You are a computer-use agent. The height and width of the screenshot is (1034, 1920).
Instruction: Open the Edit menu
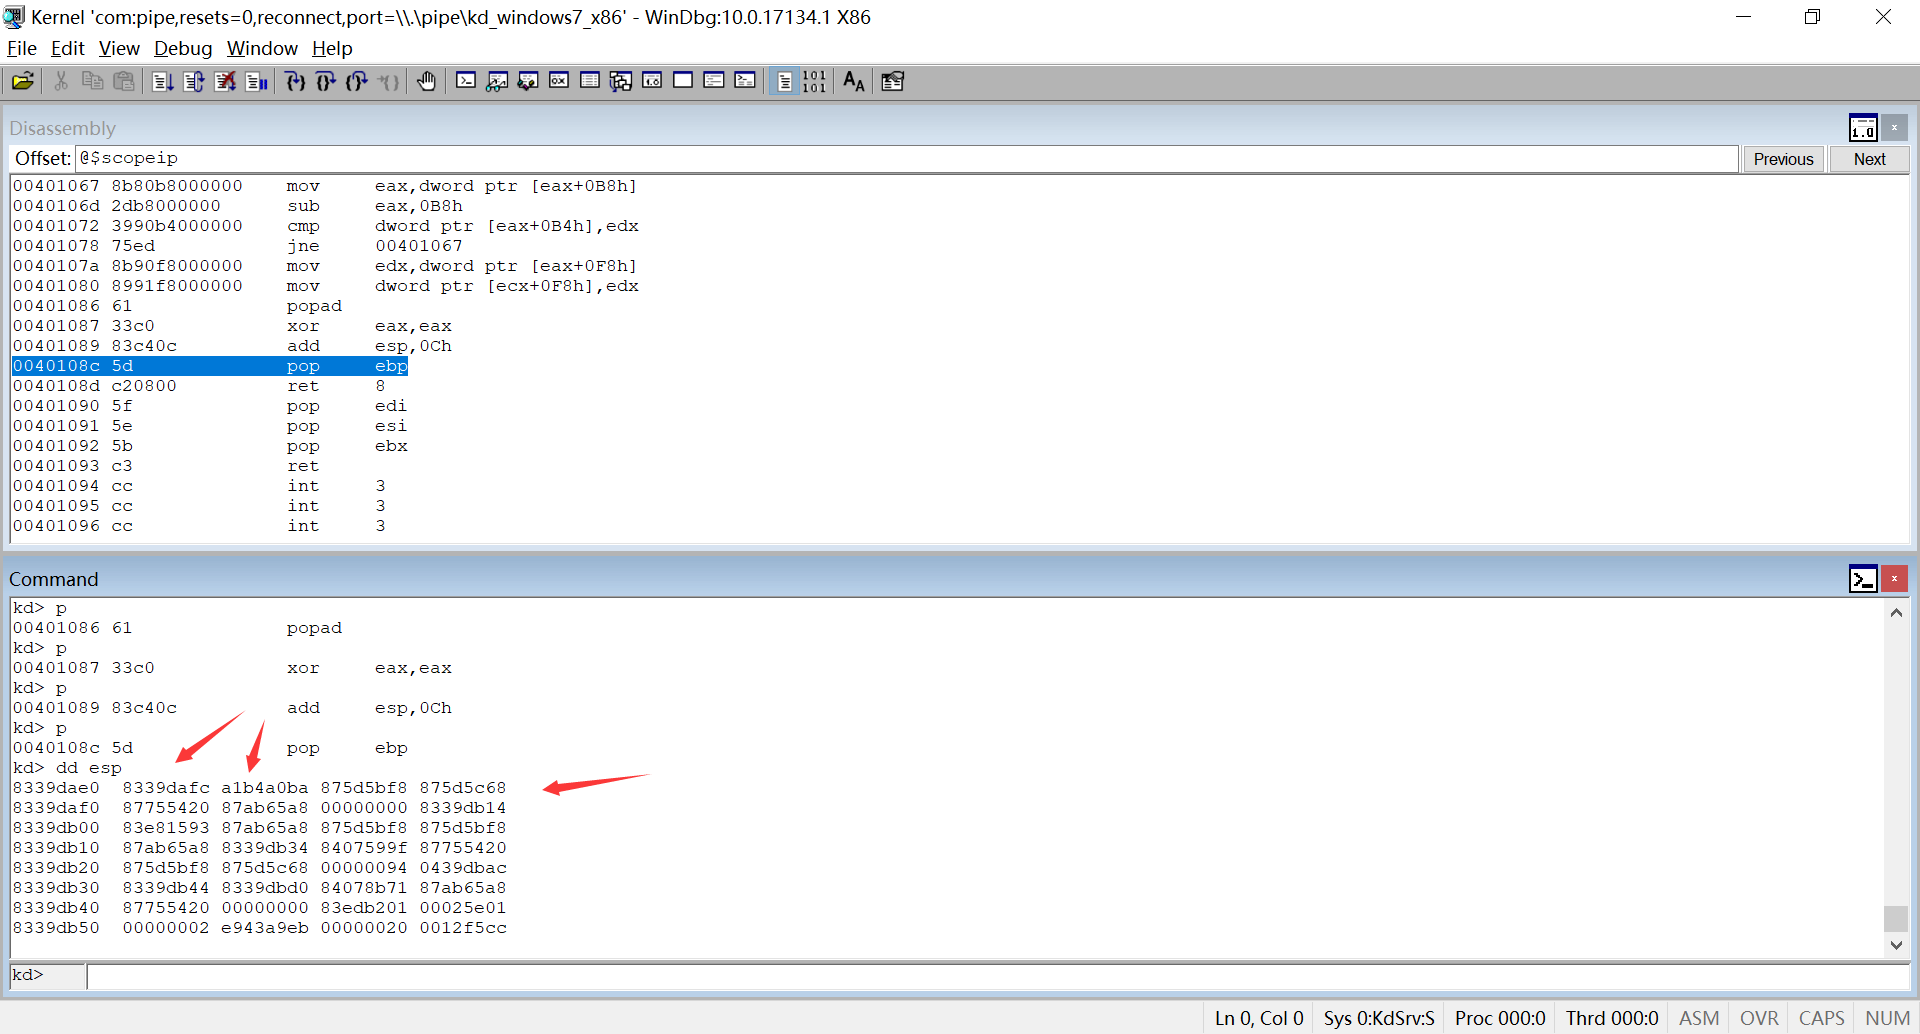pos(68,48)
